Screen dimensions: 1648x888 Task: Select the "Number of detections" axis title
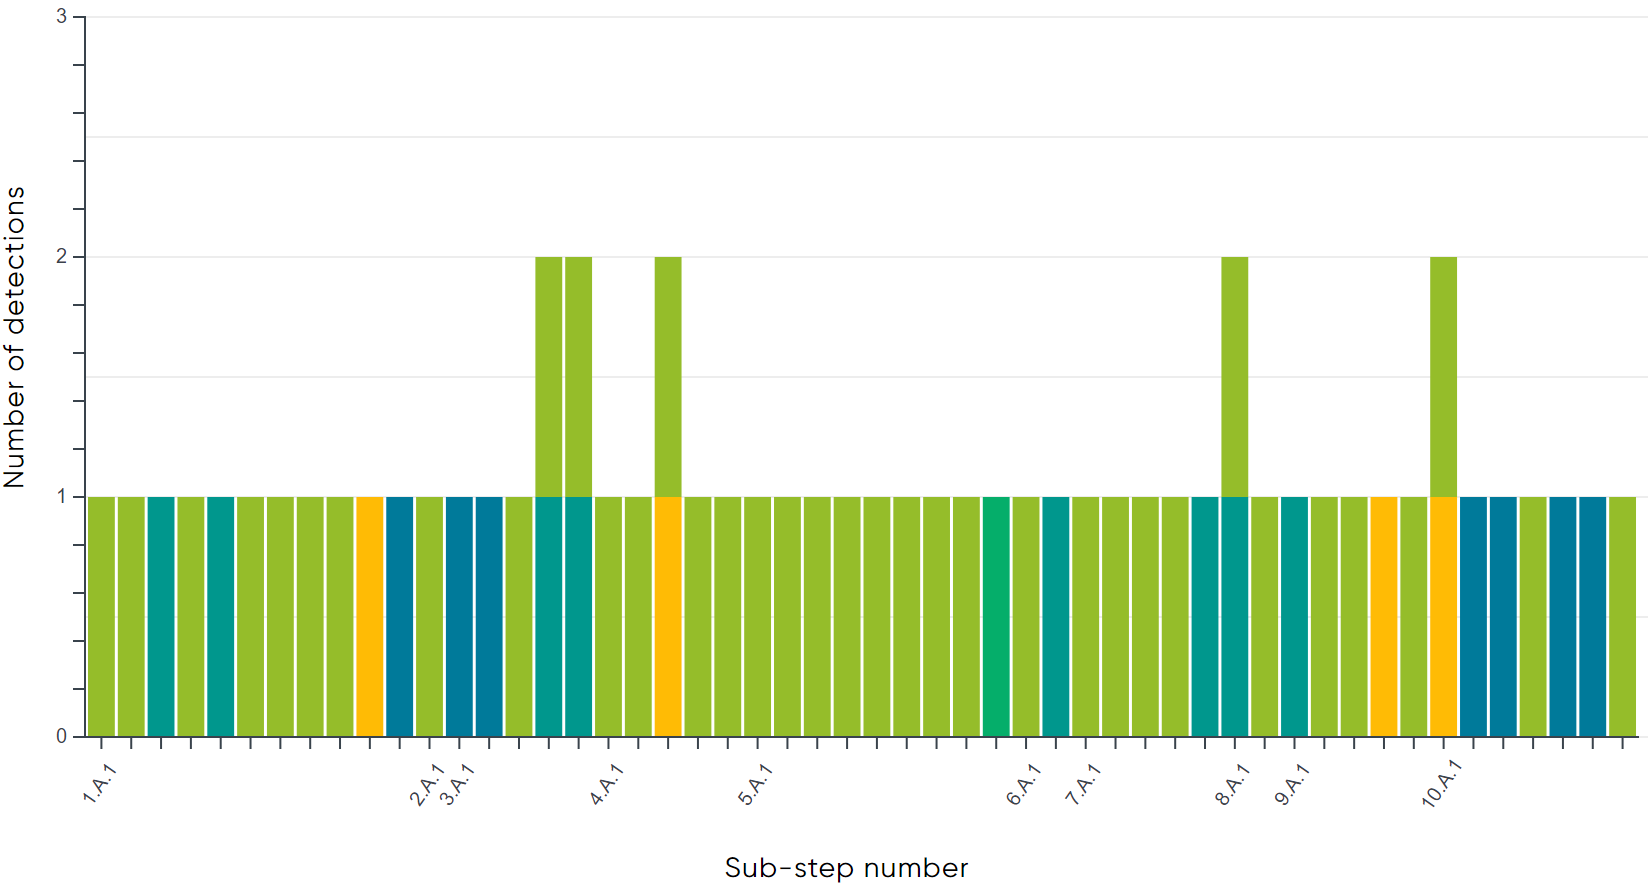(x=14, y=337)
